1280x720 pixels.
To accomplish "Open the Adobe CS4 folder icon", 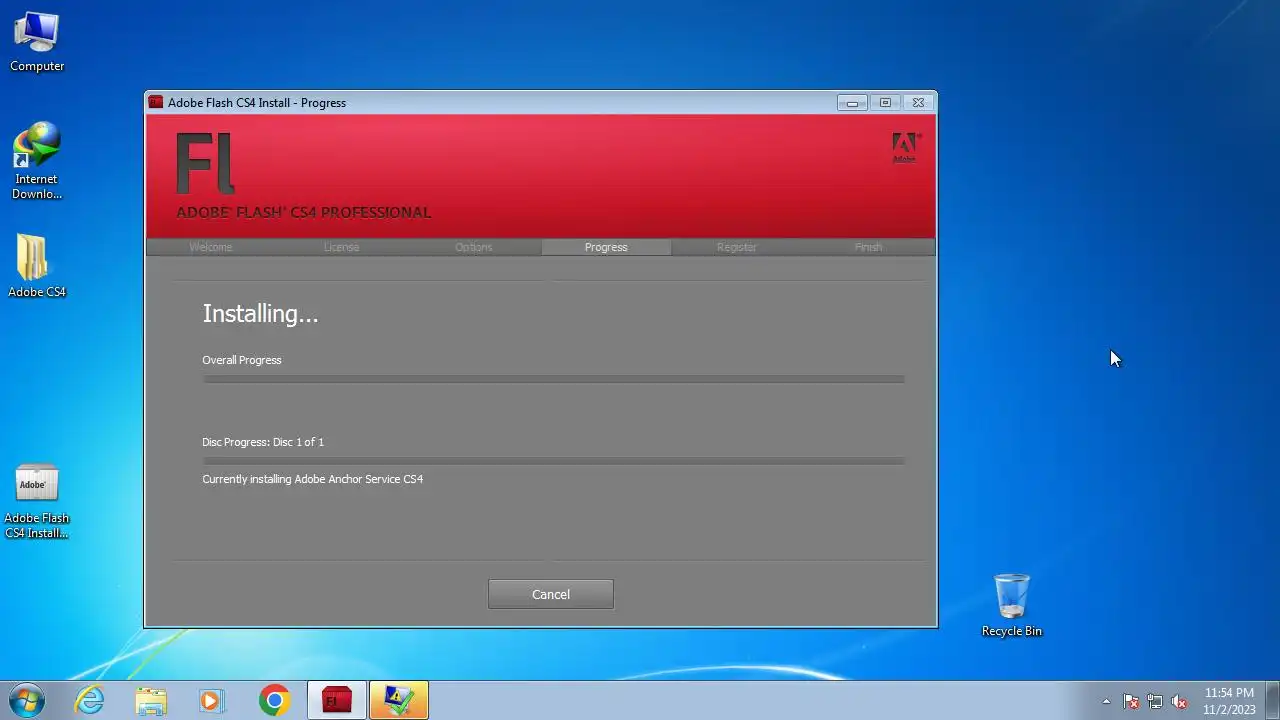I will 37,266.
